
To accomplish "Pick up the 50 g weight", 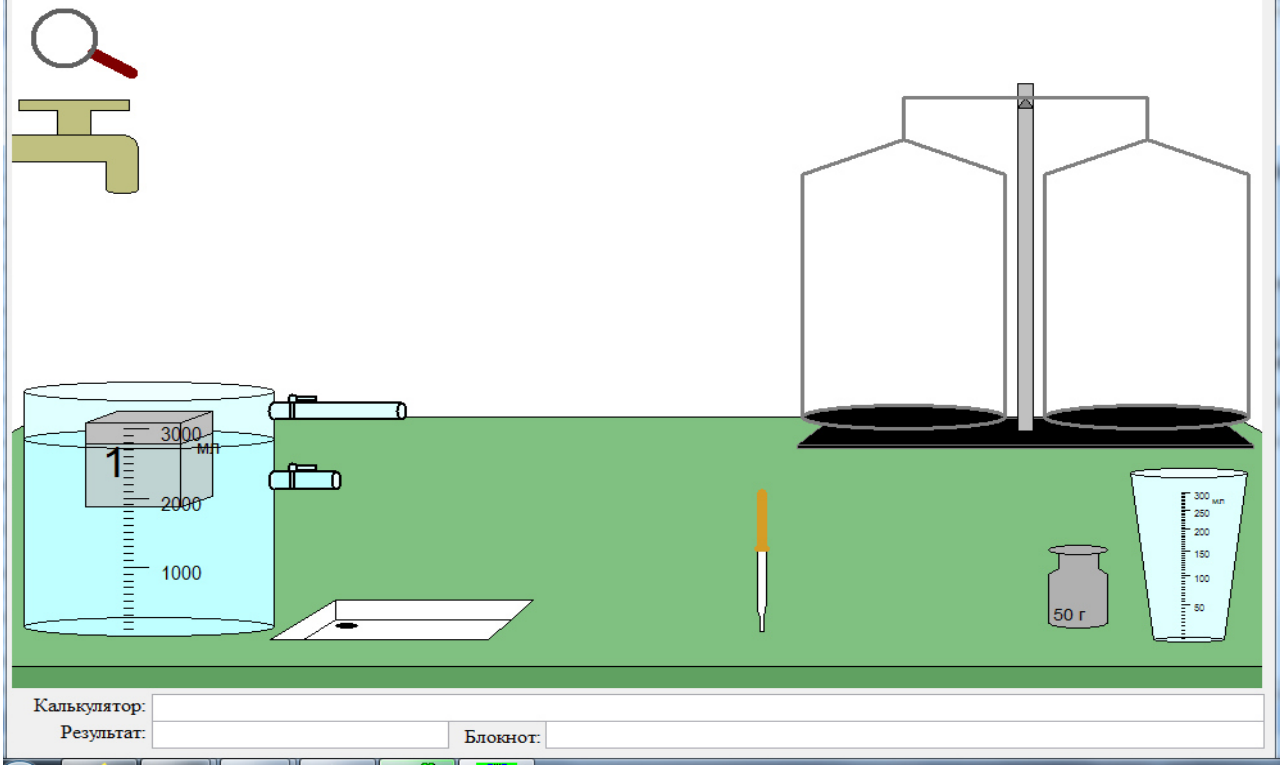I will click(x=1078, y=587).
